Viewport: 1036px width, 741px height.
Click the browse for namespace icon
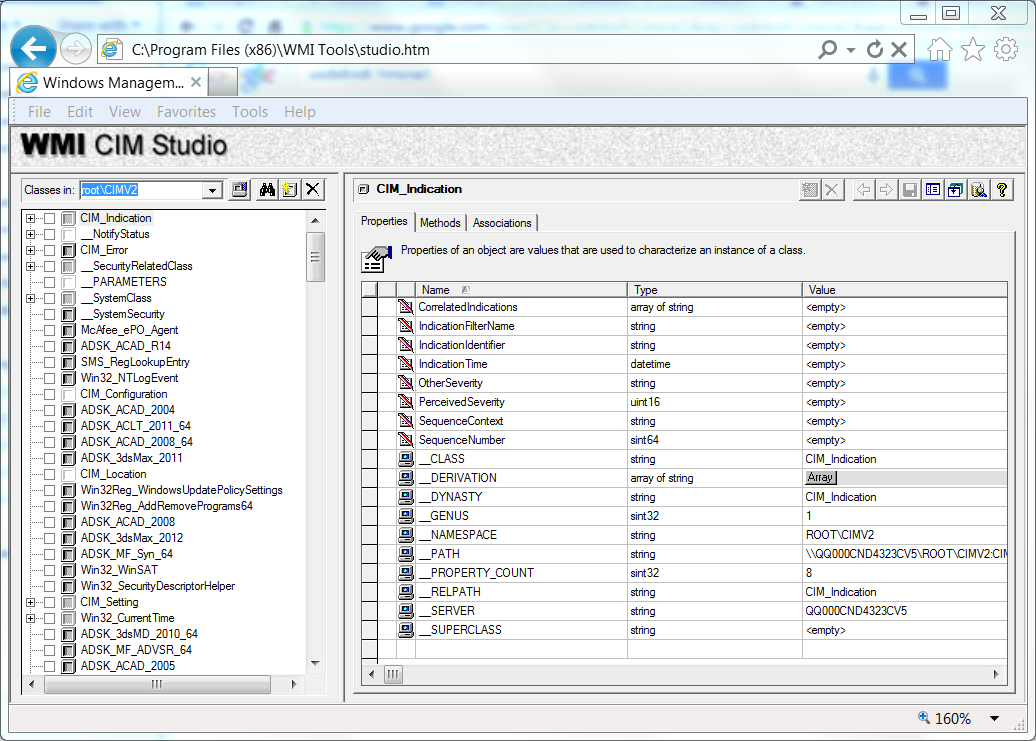pos(240,190)
